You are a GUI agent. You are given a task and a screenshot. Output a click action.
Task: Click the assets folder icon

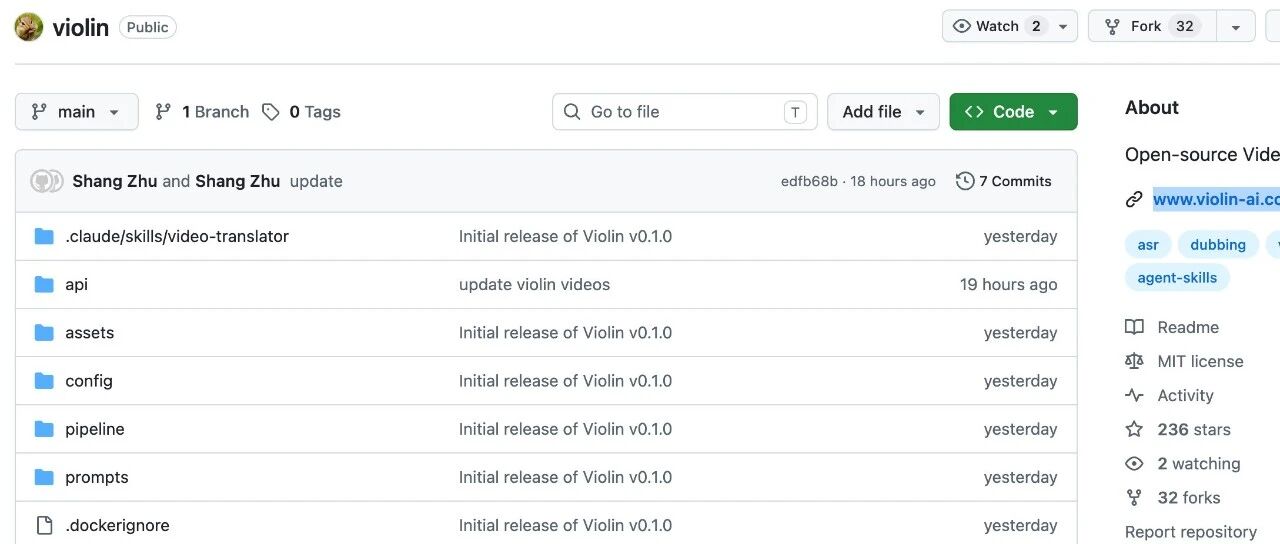[44, 332]
